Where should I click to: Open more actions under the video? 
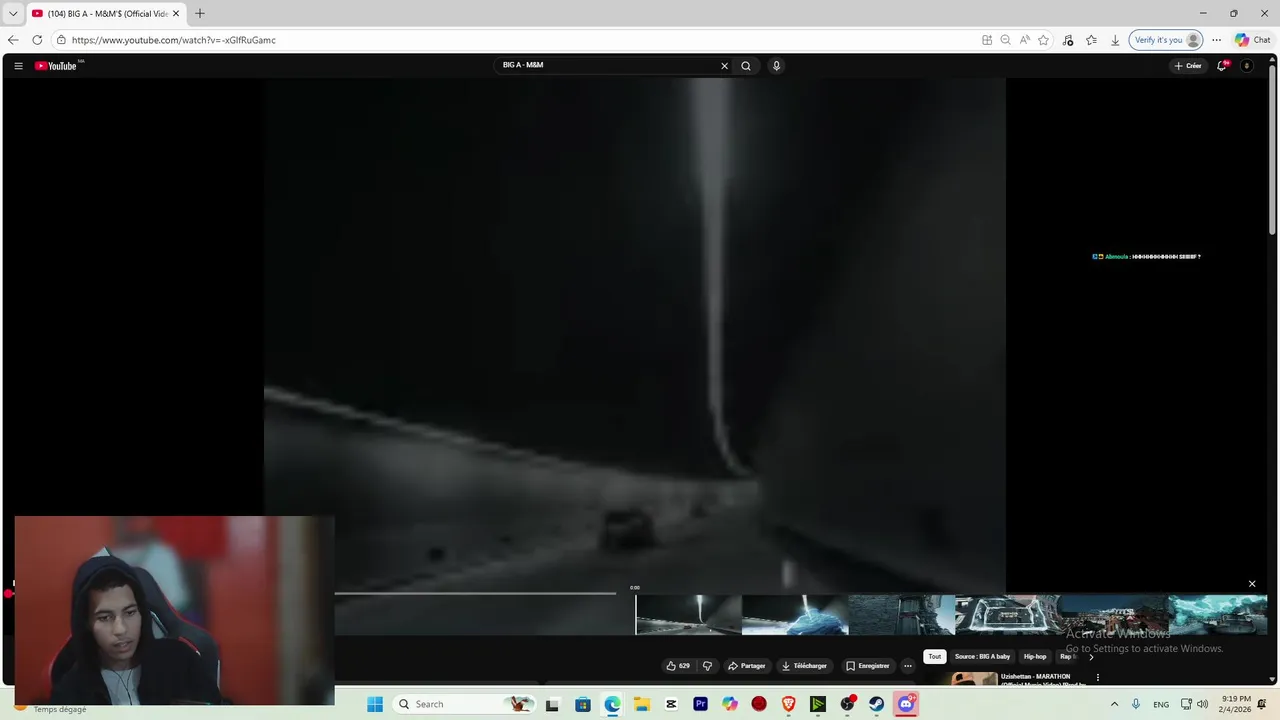point(908,666)
